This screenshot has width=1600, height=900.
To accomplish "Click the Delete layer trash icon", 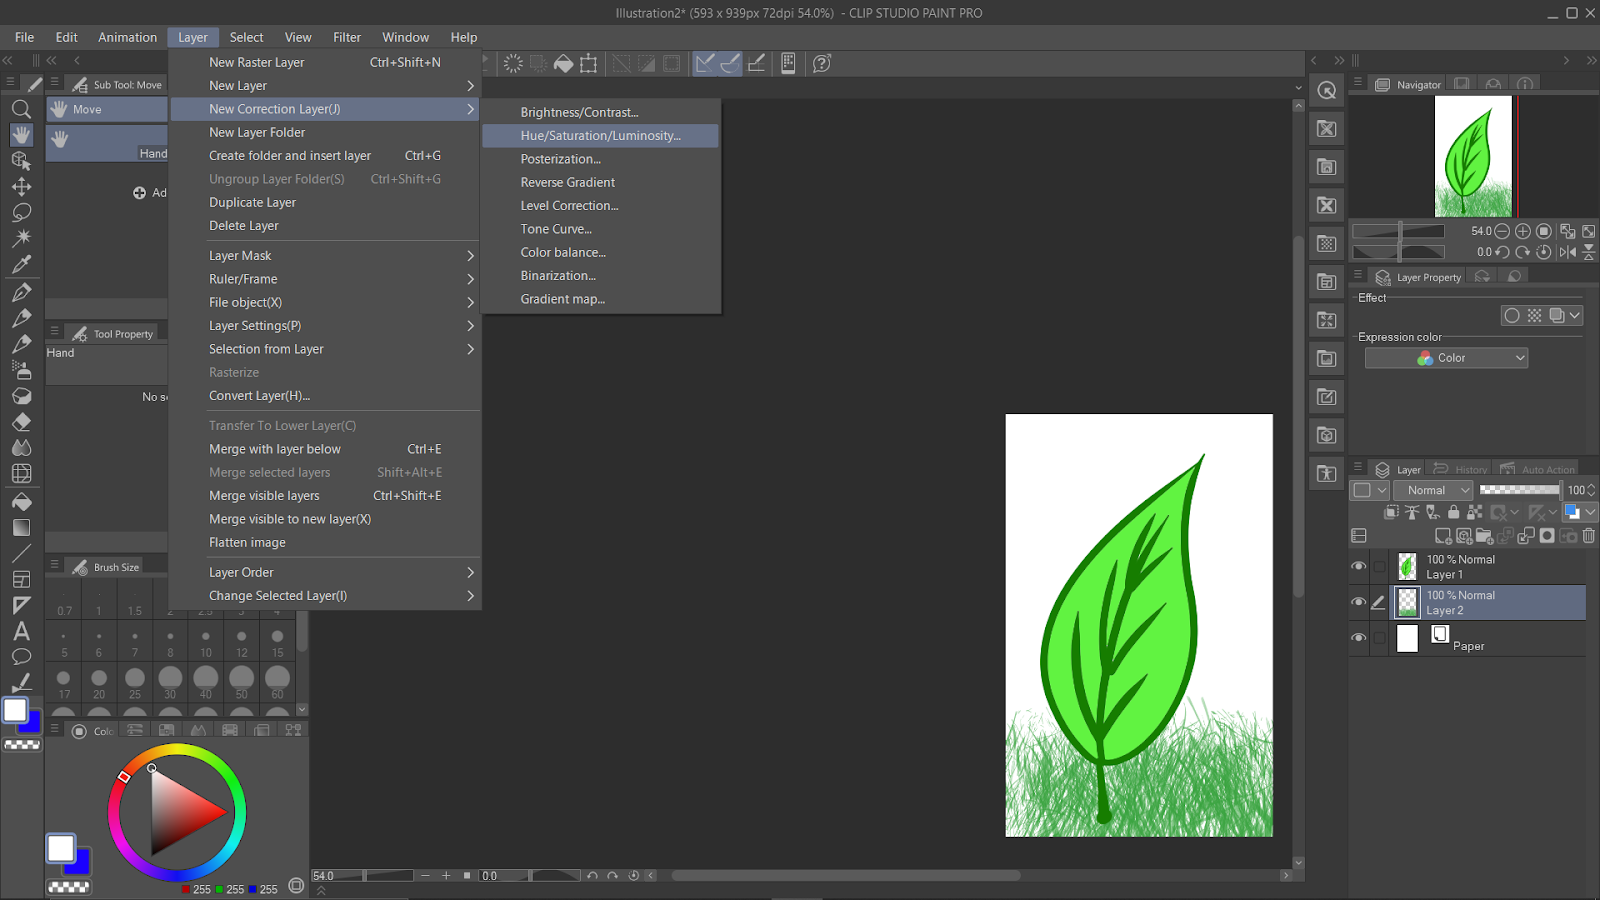I will [x=1588, y=536].
